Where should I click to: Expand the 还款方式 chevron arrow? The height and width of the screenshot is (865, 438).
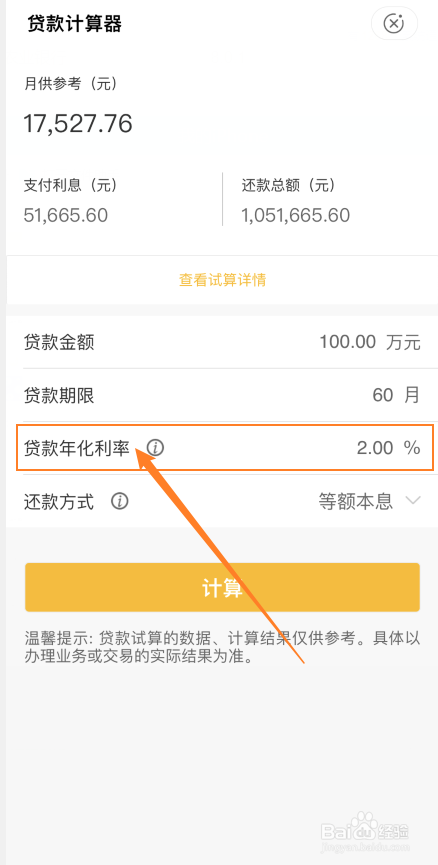pos(413,501)
